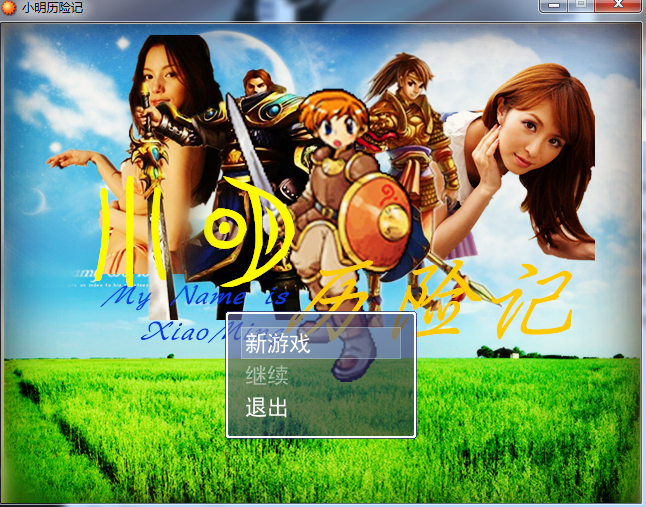Click the sun icon in the title bar
Viewport: 646px width, 507px height.
click(x=8, y=7)
